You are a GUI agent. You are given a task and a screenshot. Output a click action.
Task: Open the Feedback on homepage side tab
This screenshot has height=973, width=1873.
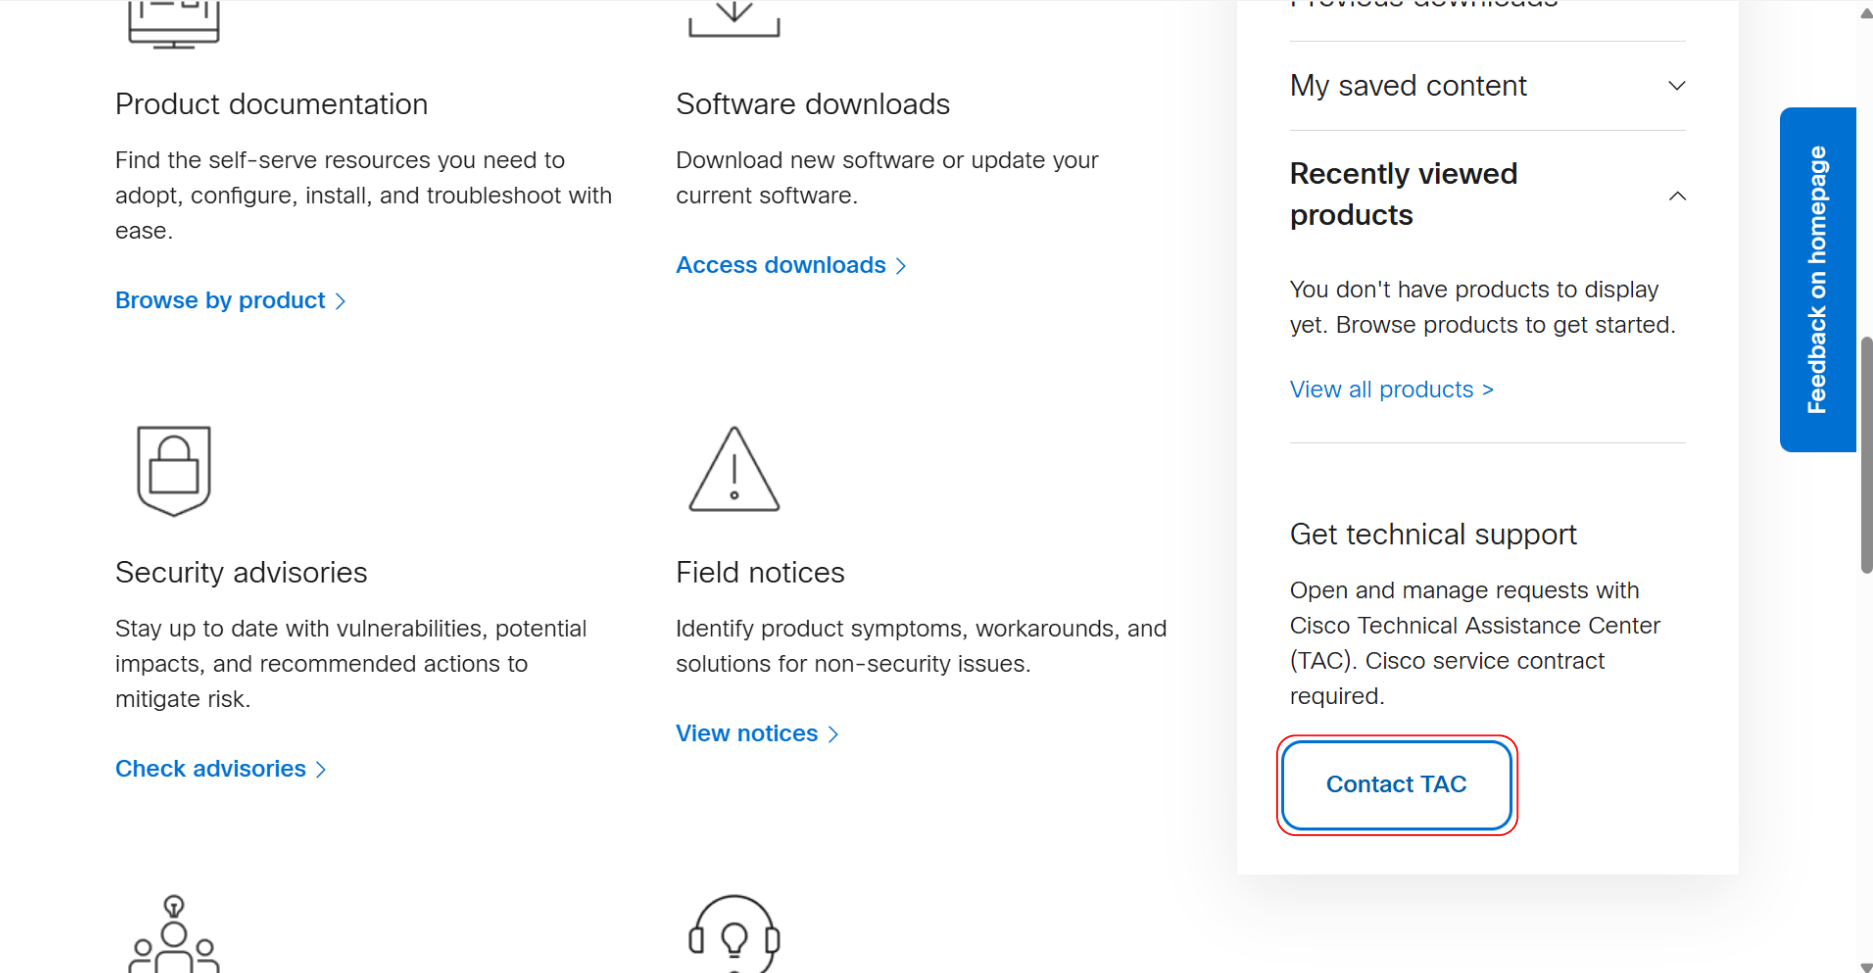click(x=1817, y=280)
